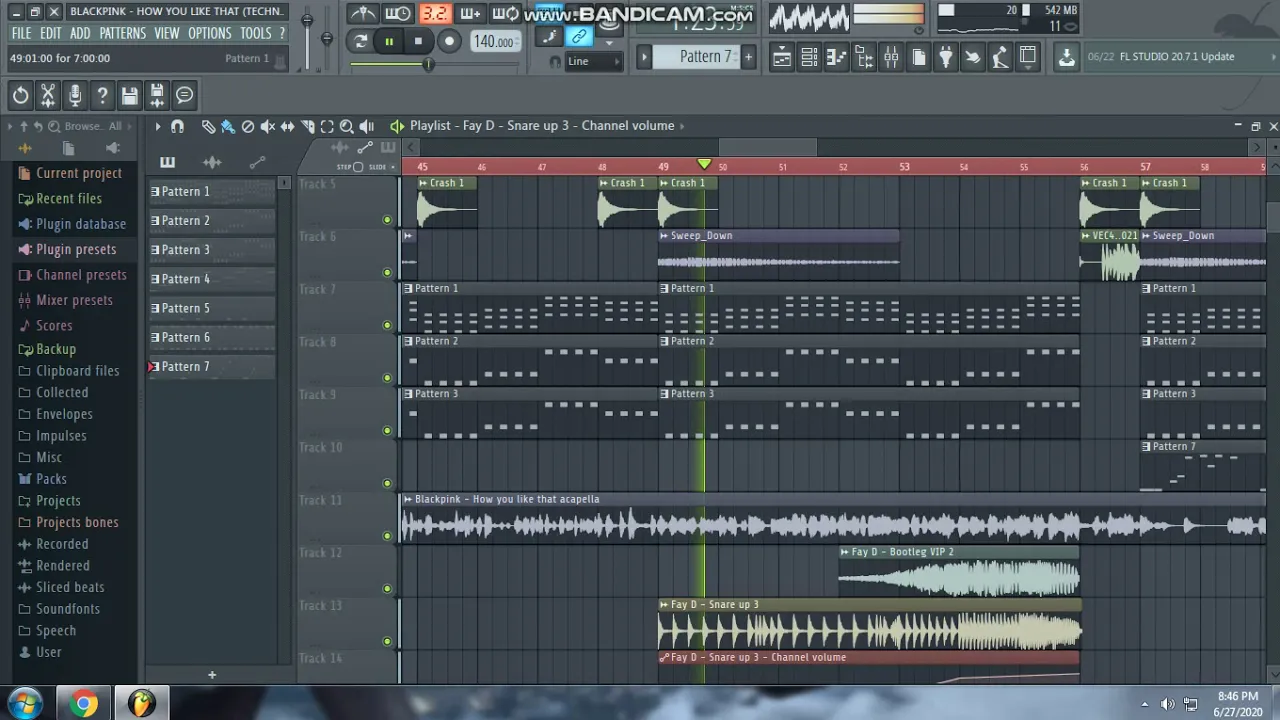Image resolution: width=1280 pixels, height=720 pixels.
Task: Select the Delete tool in the playlist toolbar
Action: pos(248,126)
